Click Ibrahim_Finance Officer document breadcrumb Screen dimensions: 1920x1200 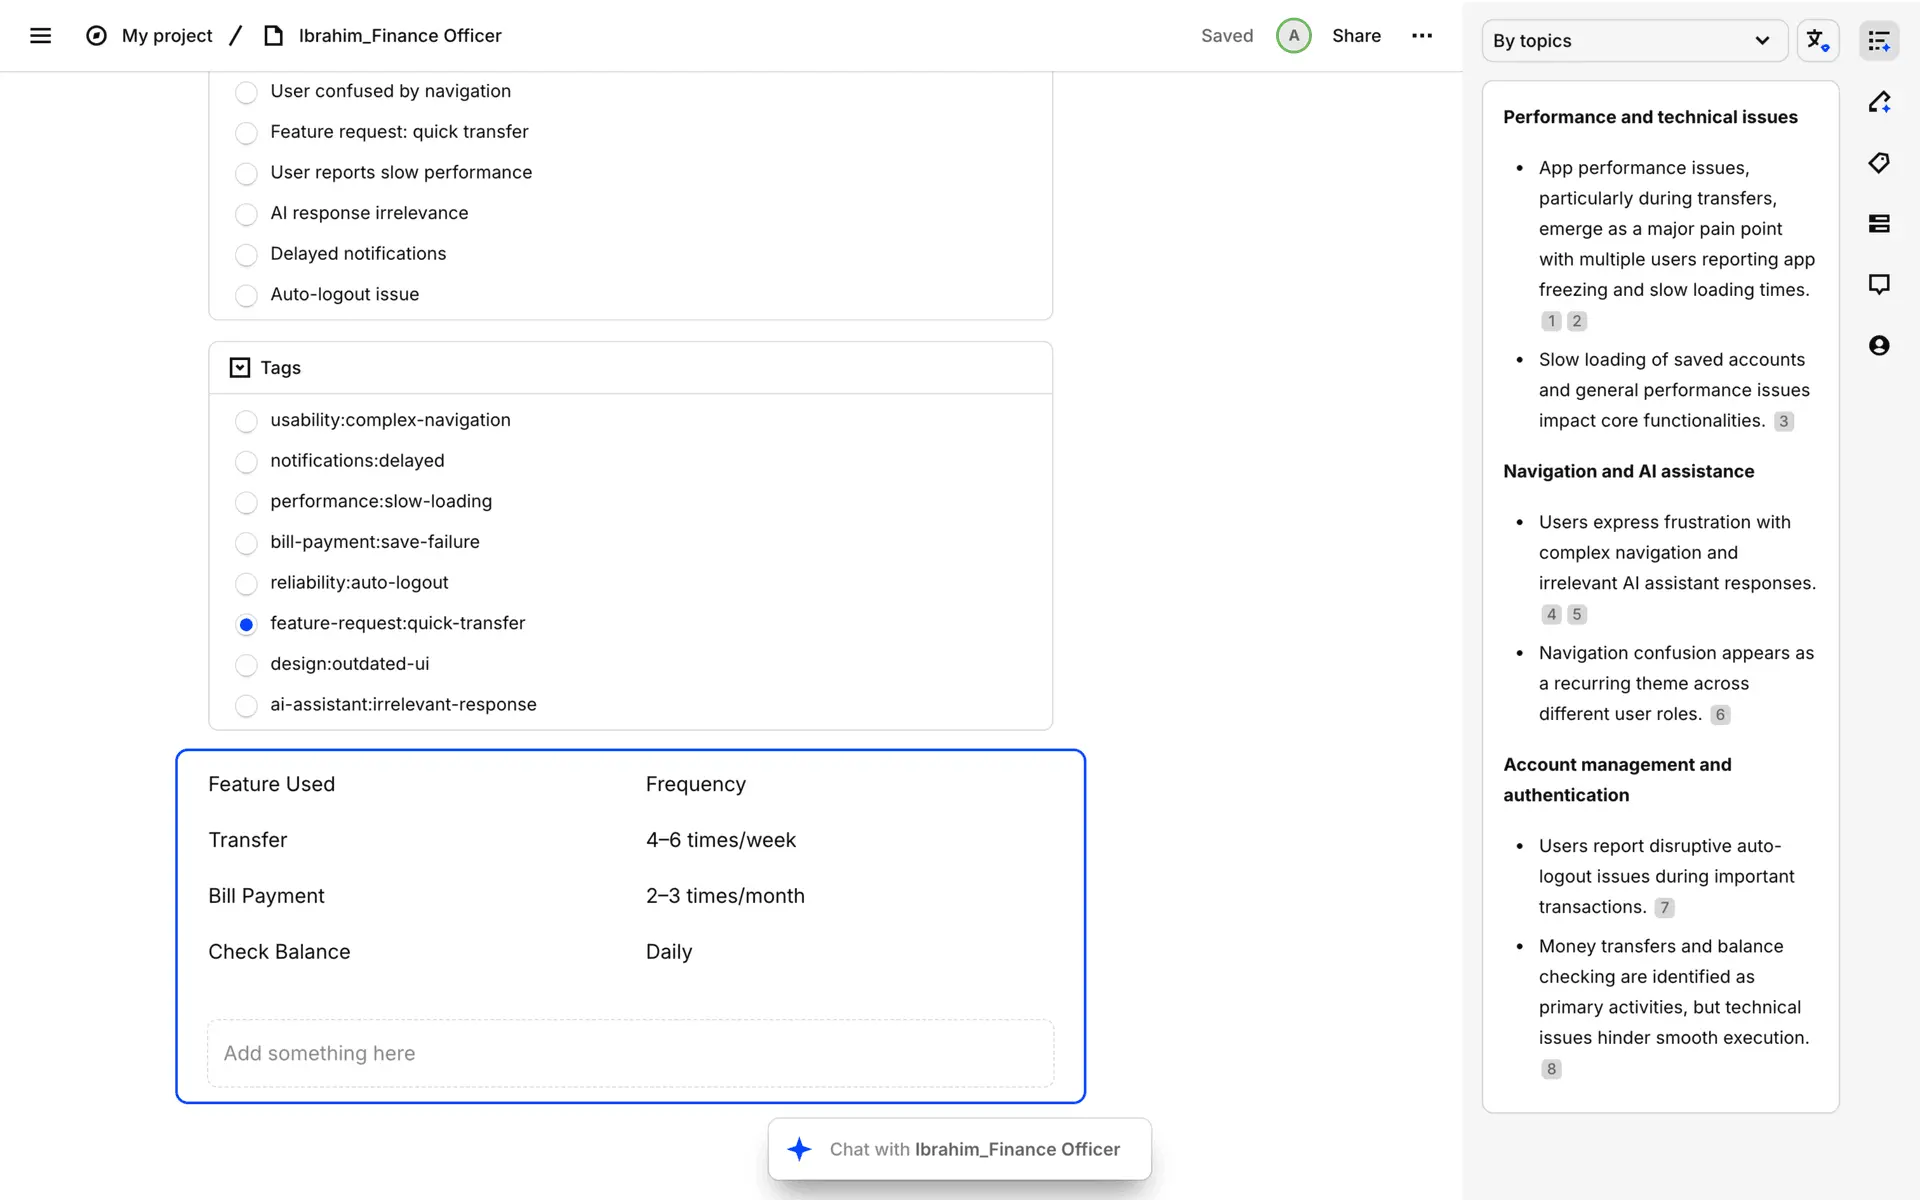tap(399, 36)
